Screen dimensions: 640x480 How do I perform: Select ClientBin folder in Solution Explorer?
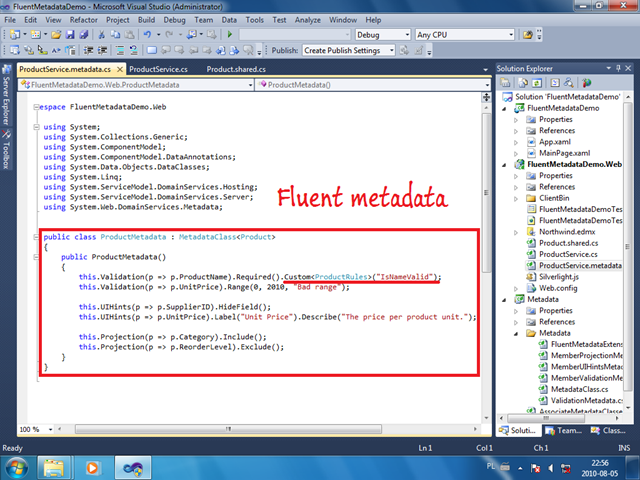(x=554, y=198)
